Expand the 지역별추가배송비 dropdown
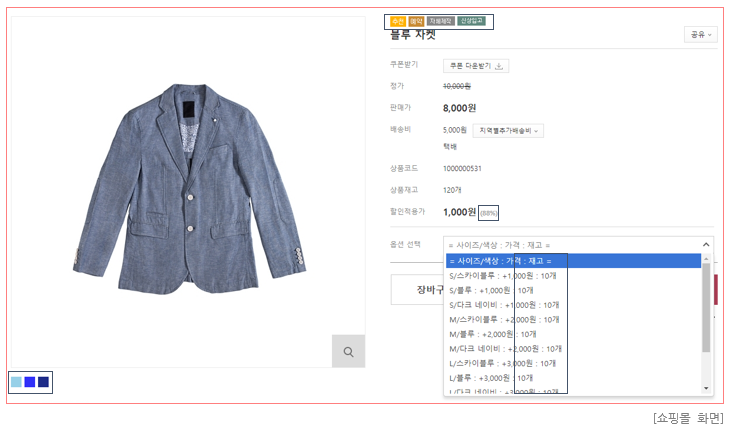The height and width of the screenshot is (434, 731). (508, 130)
